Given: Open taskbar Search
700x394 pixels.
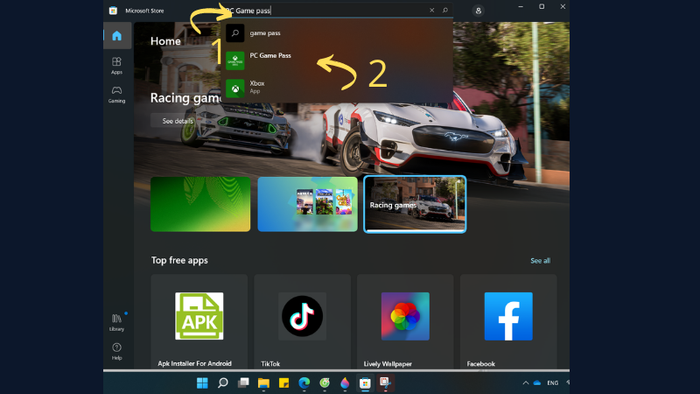Looking at the screenshot, I should click(223, 383).
